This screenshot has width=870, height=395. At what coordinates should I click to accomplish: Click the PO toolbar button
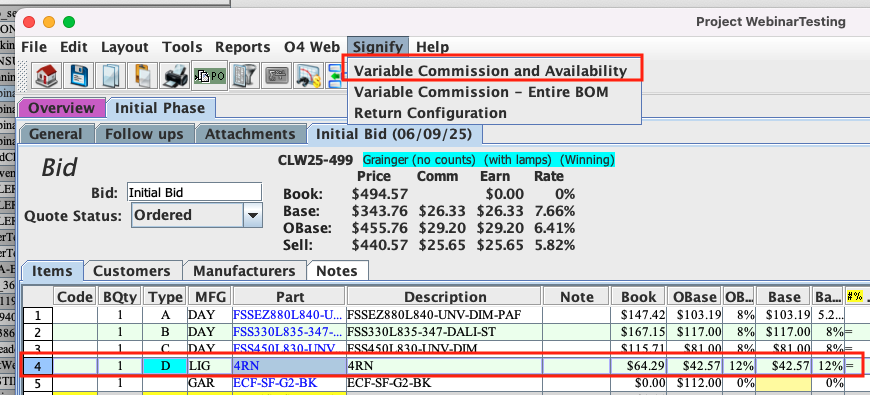click(x=209, y=75)
